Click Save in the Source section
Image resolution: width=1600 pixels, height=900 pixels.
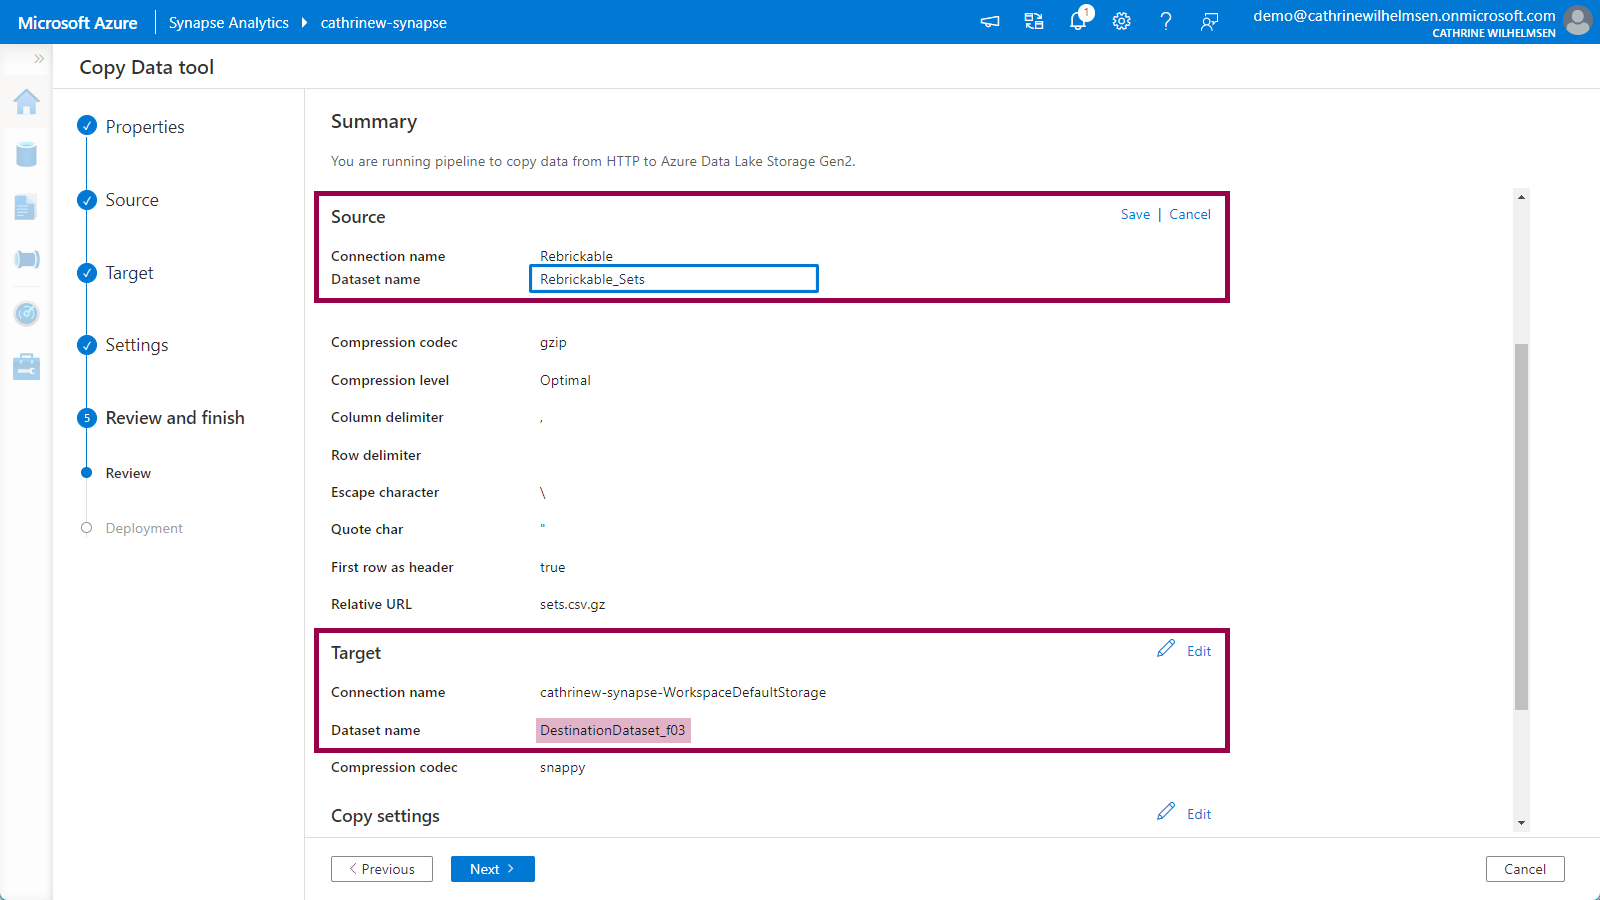pos(1135,215)
